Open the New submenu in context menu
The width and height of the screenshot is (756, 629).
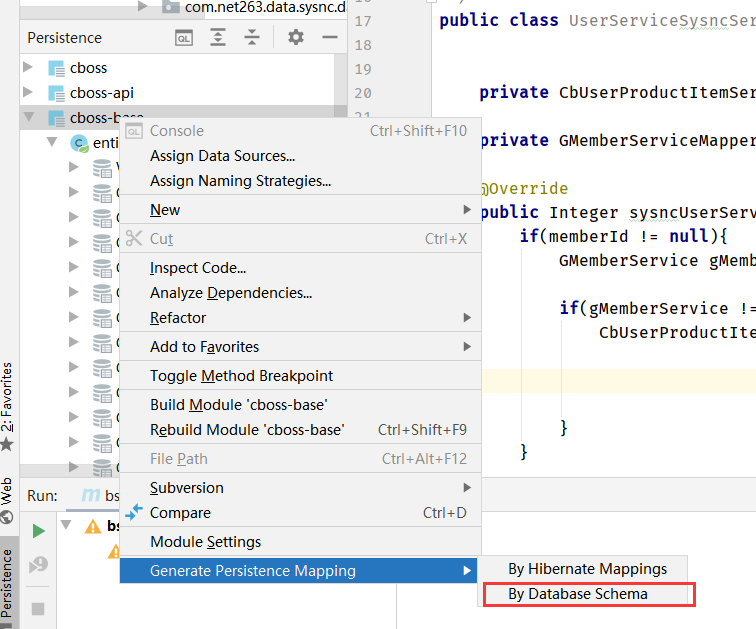coord(300,210)
